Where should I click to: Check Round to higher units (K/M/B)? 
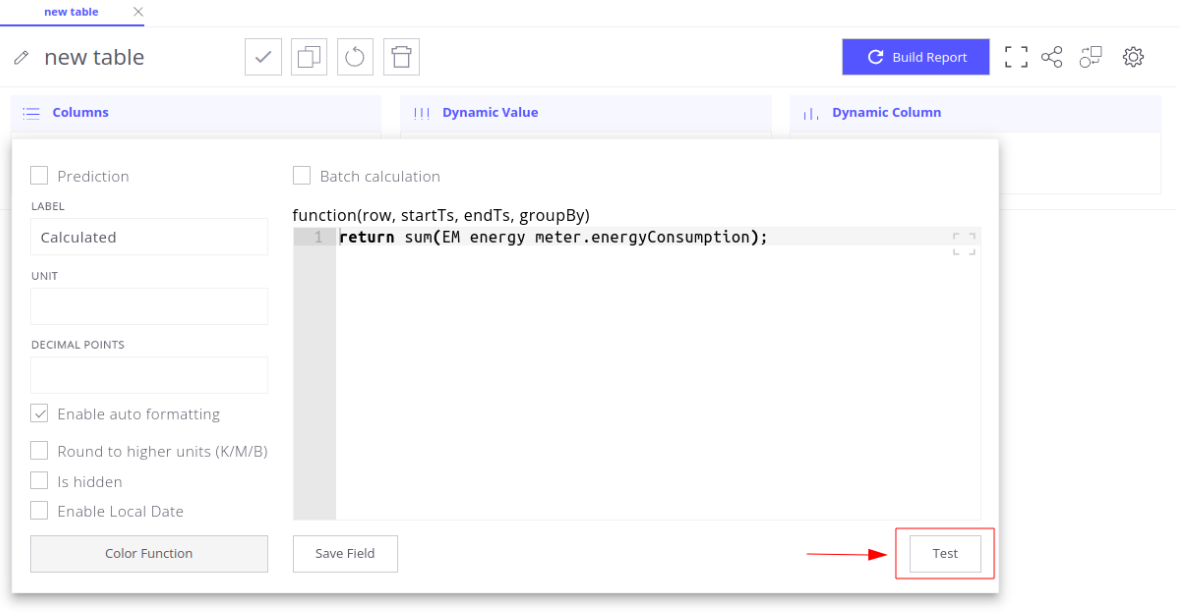point(39,451)
